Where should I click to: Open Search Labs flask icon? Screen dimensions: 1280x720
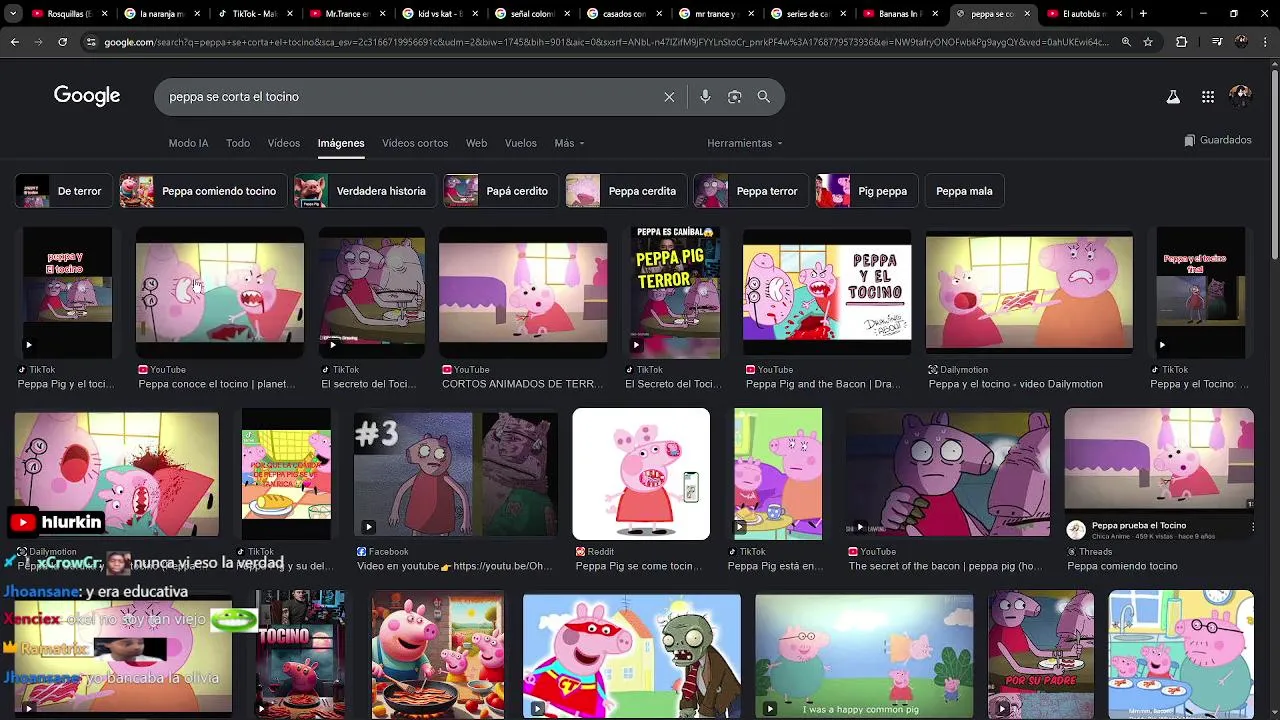click(x=1173, y=97)
